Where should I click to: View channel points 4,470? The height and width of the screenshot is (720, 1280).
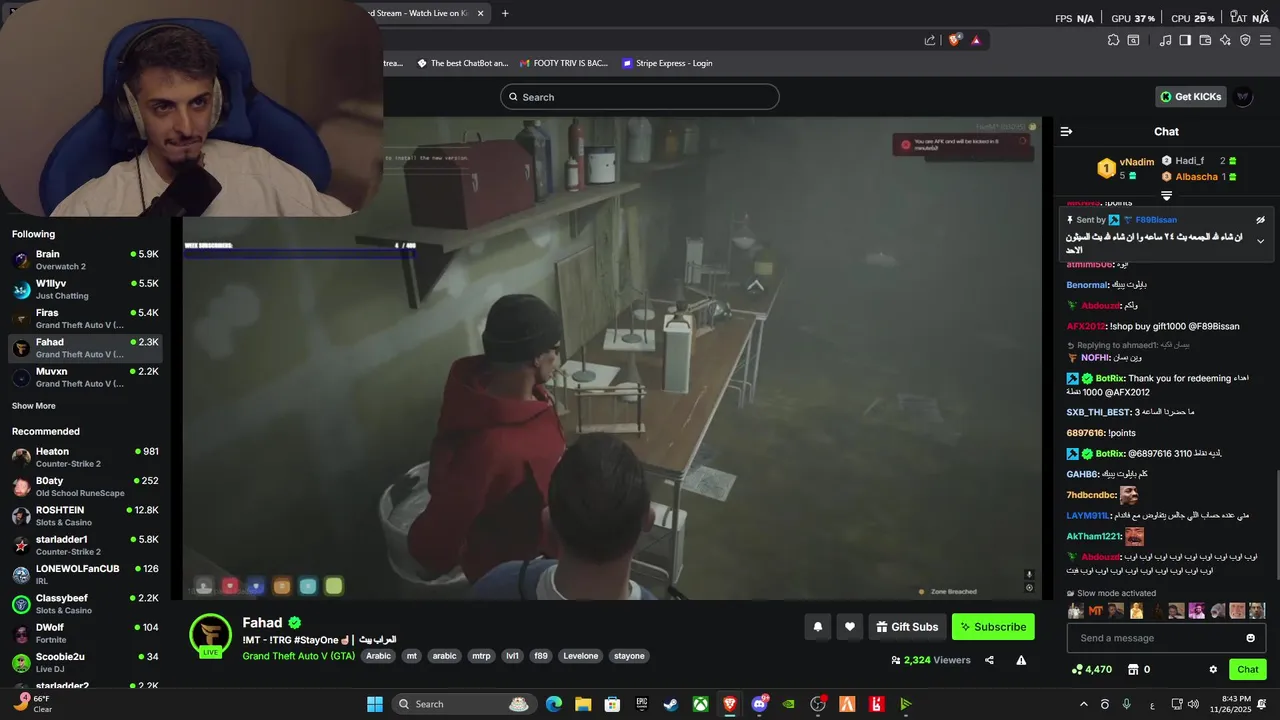coord(1091,669)
